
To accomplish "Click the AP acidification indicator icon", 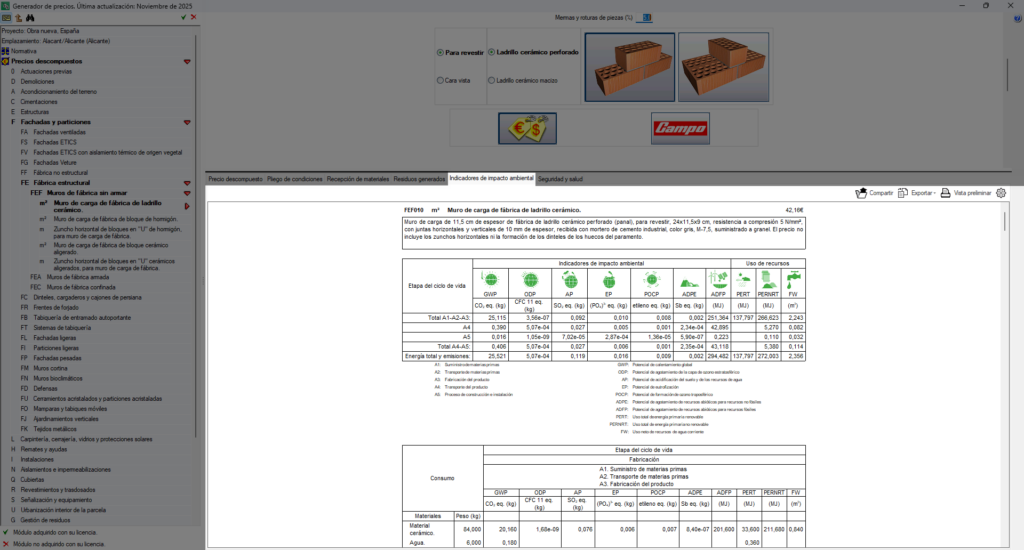I will (x=569, y=280).
